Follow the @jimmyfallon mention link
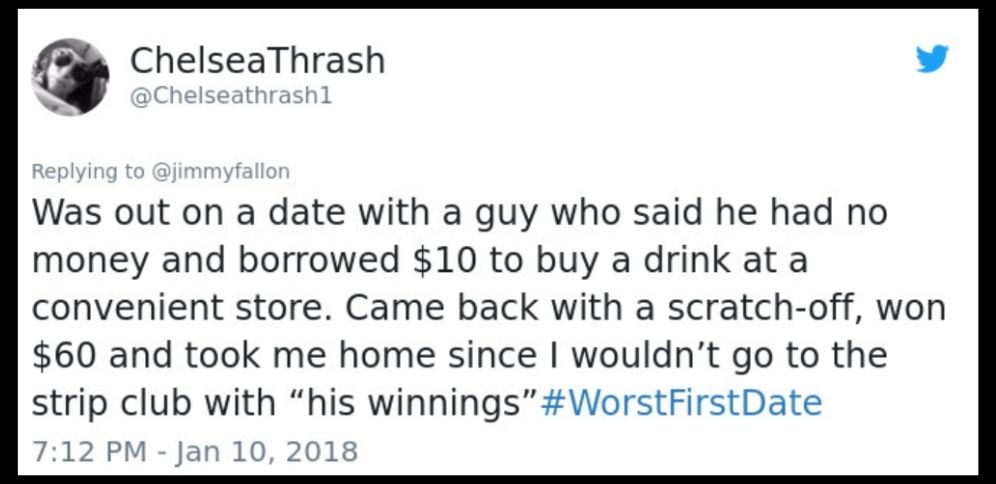 click(219, 171)
